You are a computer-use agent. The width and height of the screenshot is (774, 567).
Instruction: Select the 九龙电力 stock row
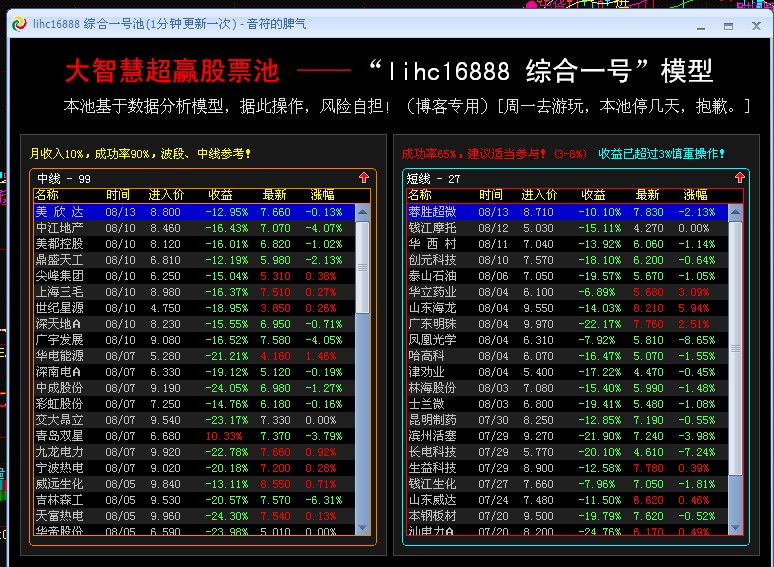[x=194, y=452]
